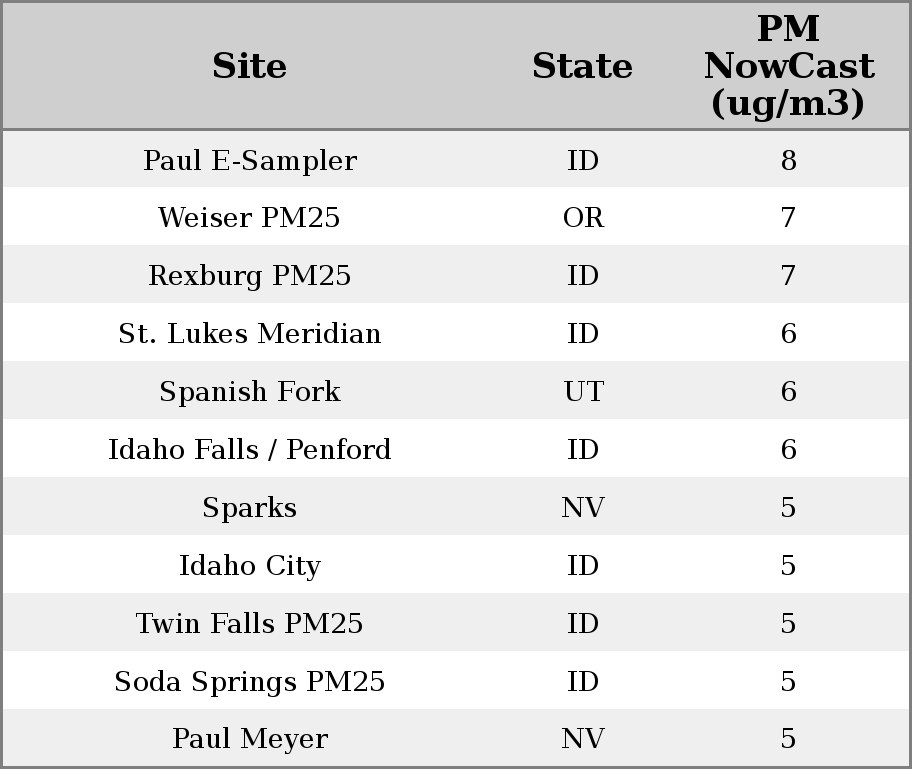
Task: Select the Rexburg PM25 site cell
Action: pyautogui.click(x=249, y=276)
